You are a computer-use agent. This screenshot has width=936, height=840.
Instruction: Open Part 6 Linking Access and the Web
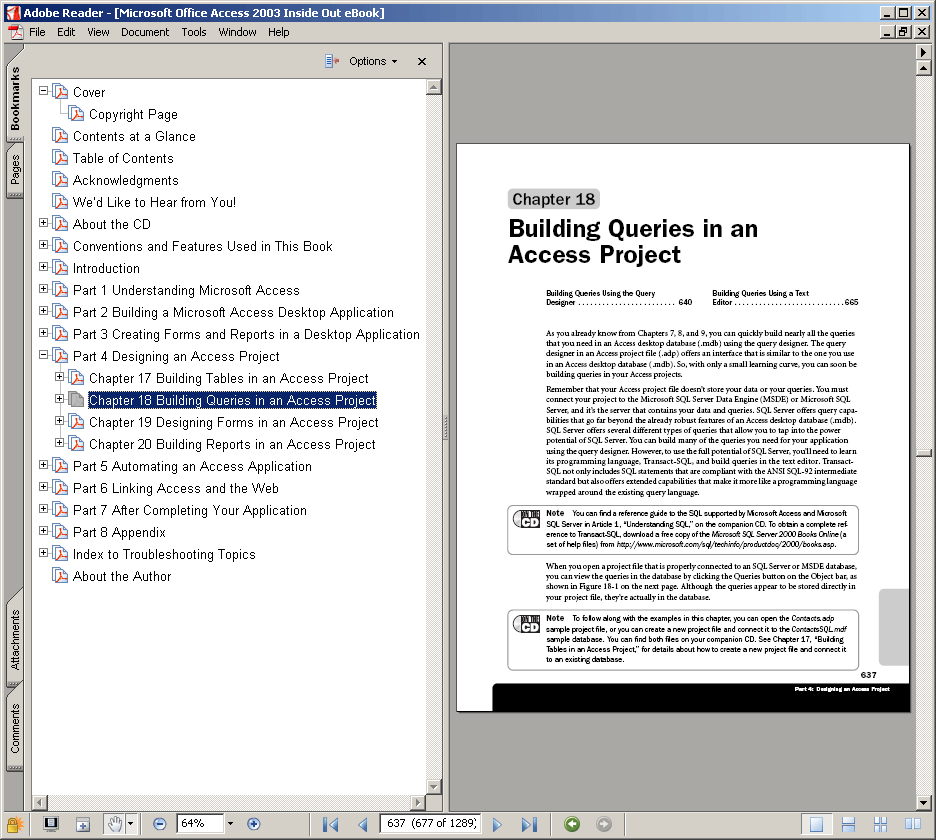coord(176,488)
